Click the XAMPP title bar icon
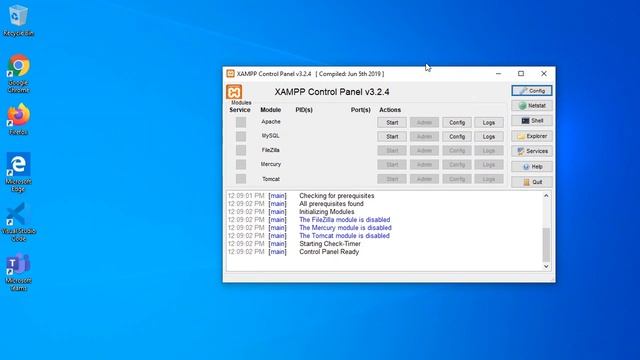640x360 pixels. (230, 74)
